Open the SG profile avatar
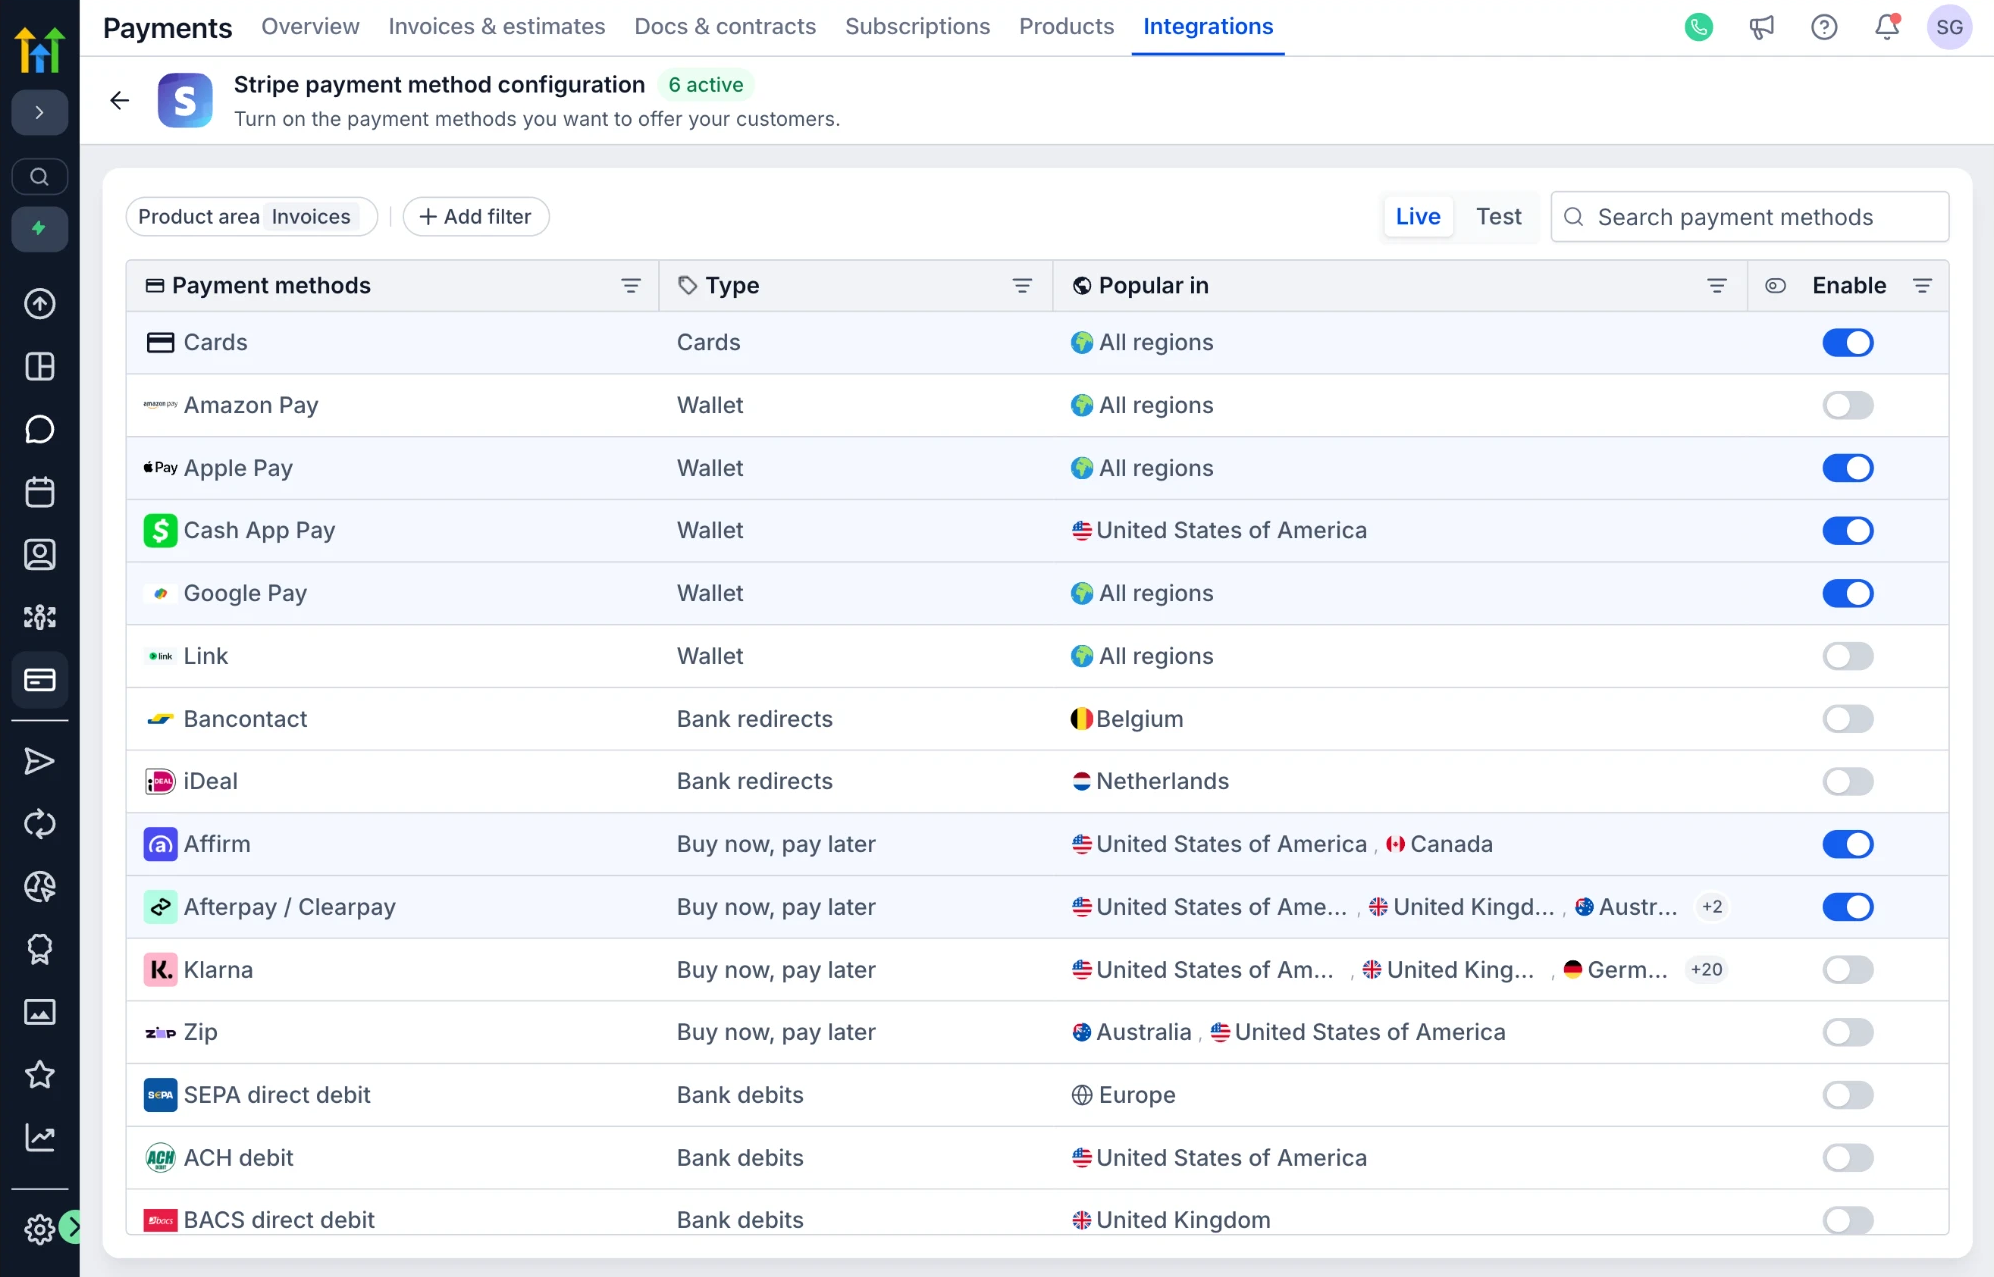 click(x=1949, y=27)
